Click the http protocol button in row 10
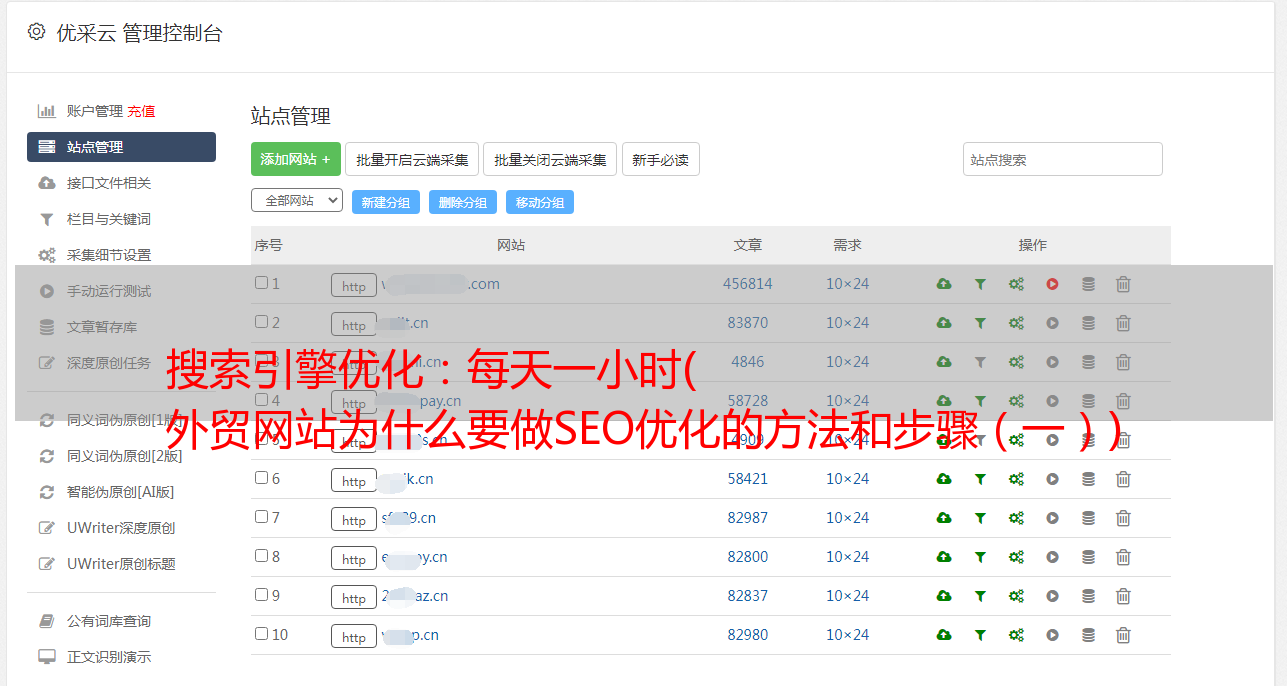Viewport: 1287px width, 686px height. pyautogui.click(x=354, y=637)
